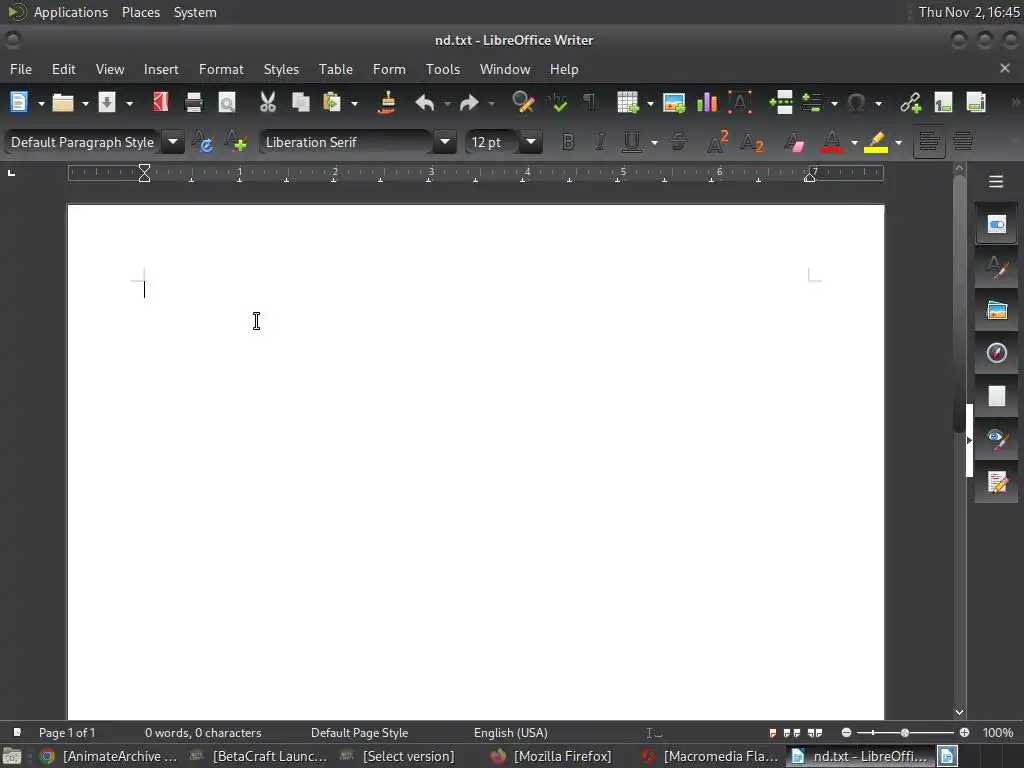This screenshot has height=768, width=1024.
Task: Toggle bold formatting
Action: click(568, 142)
